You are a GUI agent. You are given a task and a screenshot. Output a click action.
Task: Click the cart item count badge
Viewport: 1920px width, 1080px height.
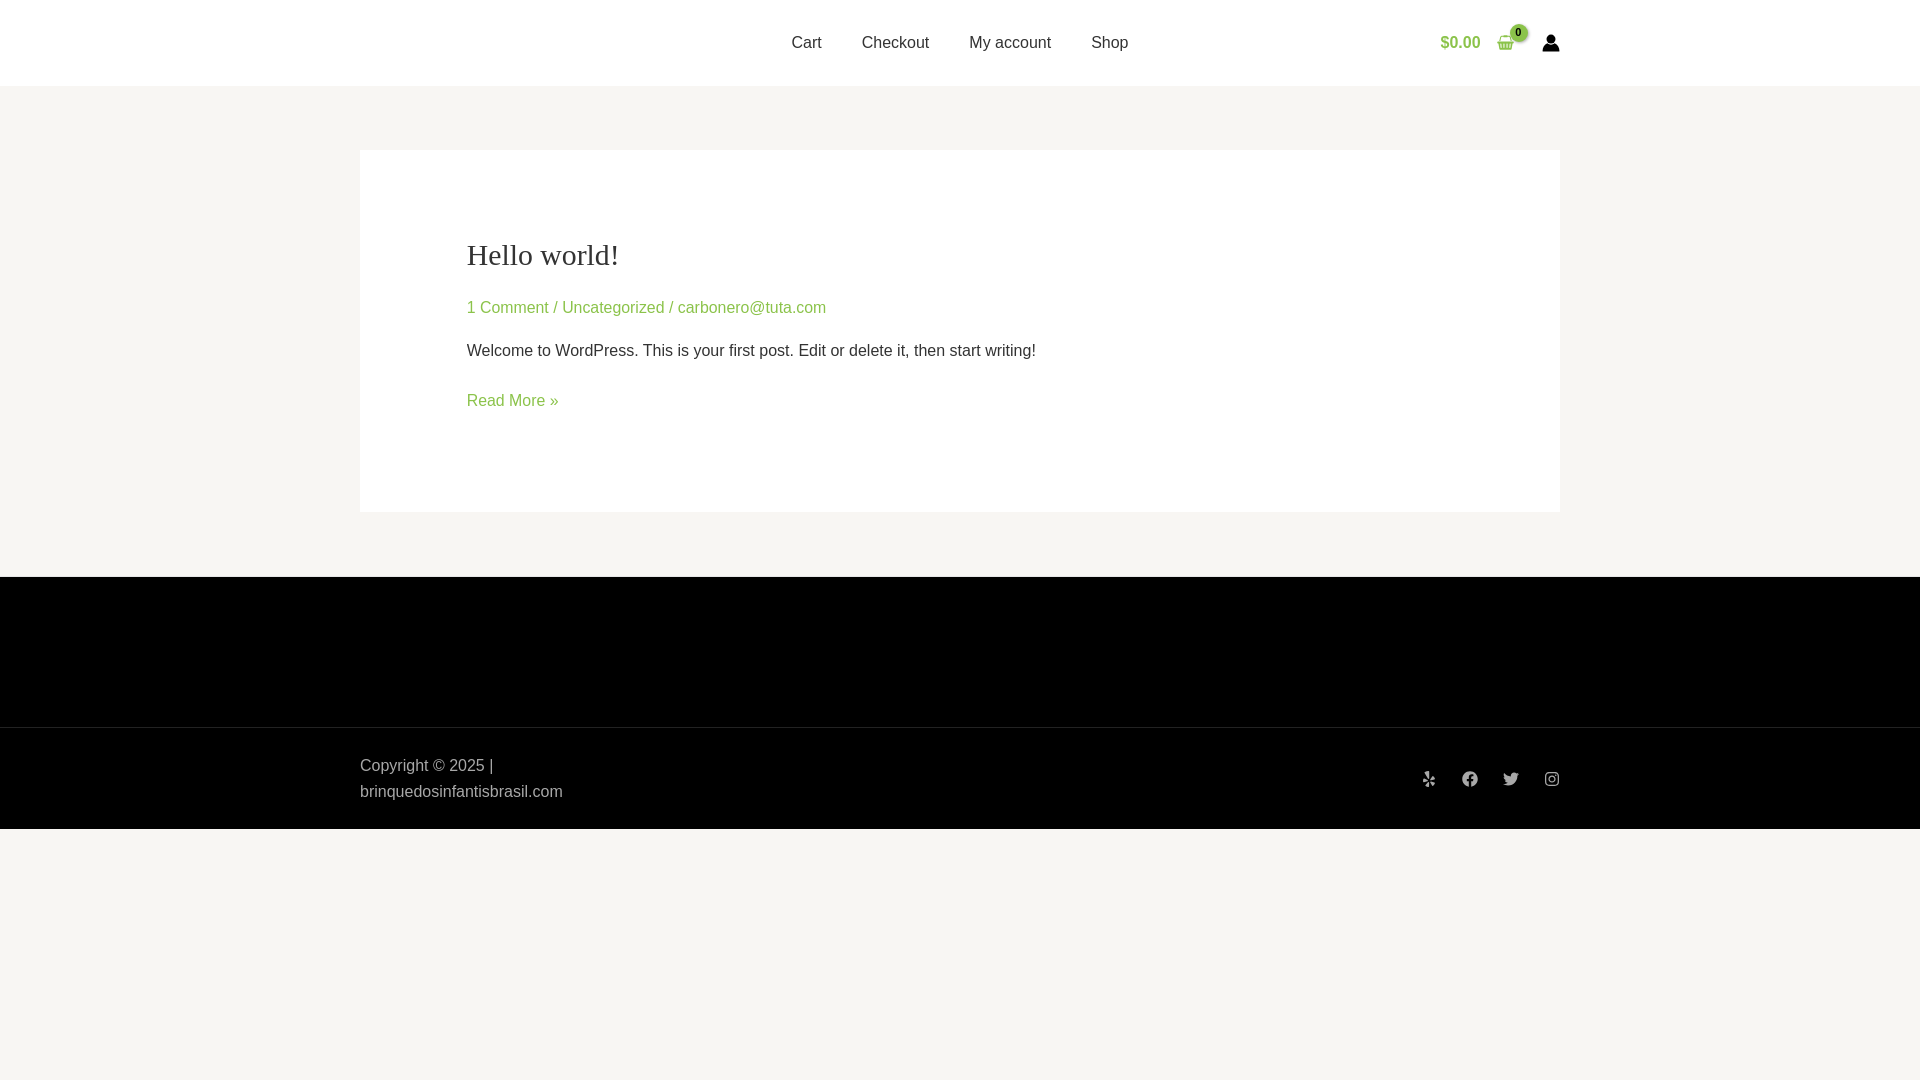[x=1518, y=32]
